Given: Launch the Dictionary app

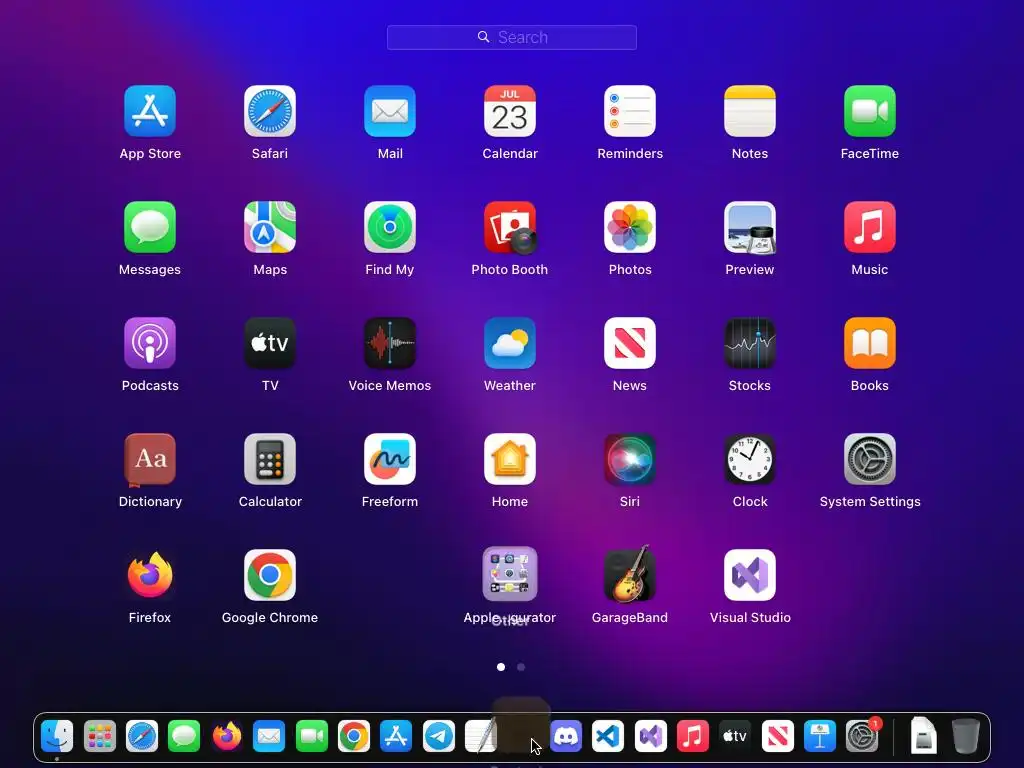Looking at the screenshot, I should pos(150,459).
